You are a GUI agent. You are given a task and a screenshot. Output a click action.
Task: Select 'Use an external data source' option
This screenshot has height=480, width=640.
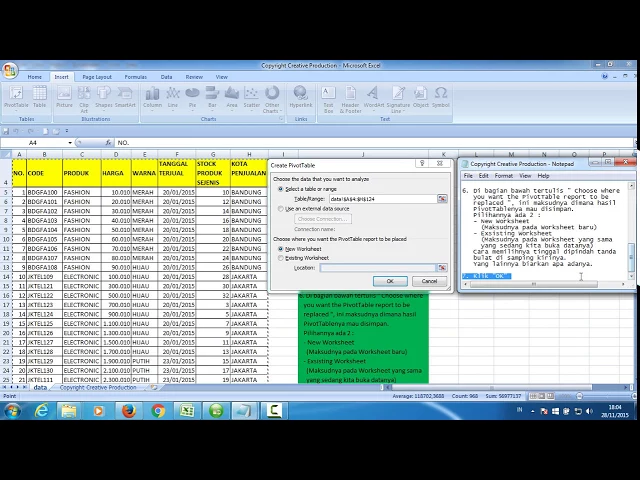(x=280, y=209)
